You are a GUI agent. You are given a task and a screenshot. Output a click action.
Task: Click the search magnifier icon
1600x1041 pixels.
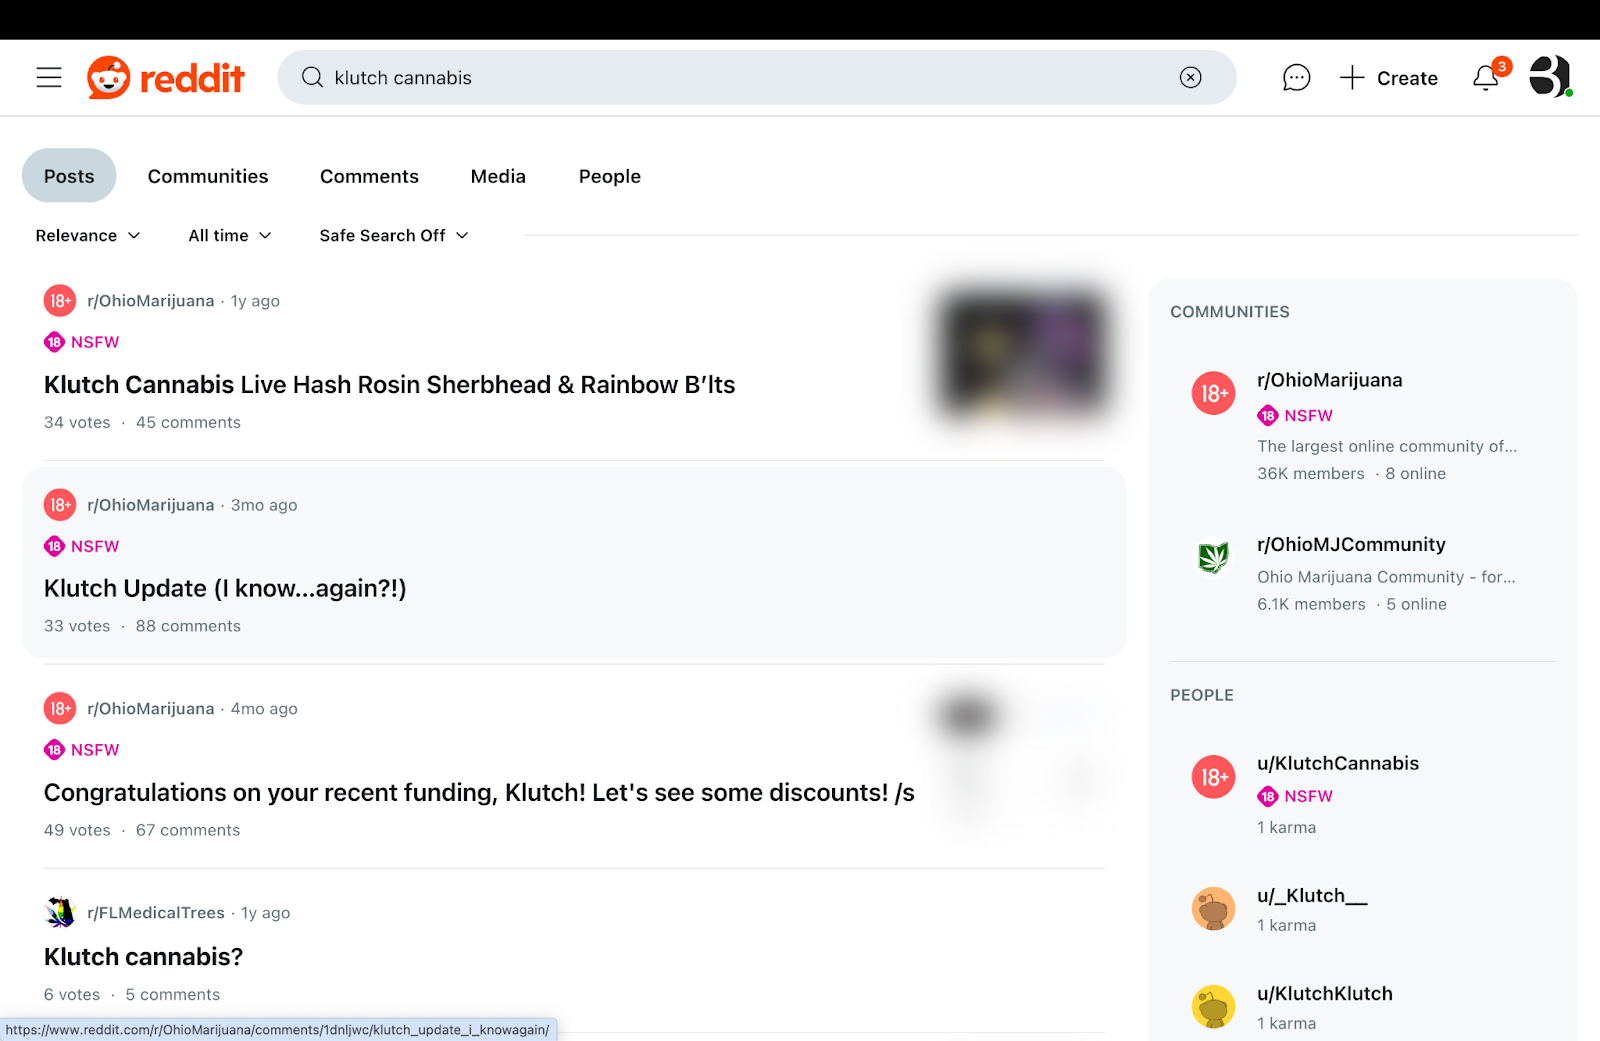(x=312, y=78)
